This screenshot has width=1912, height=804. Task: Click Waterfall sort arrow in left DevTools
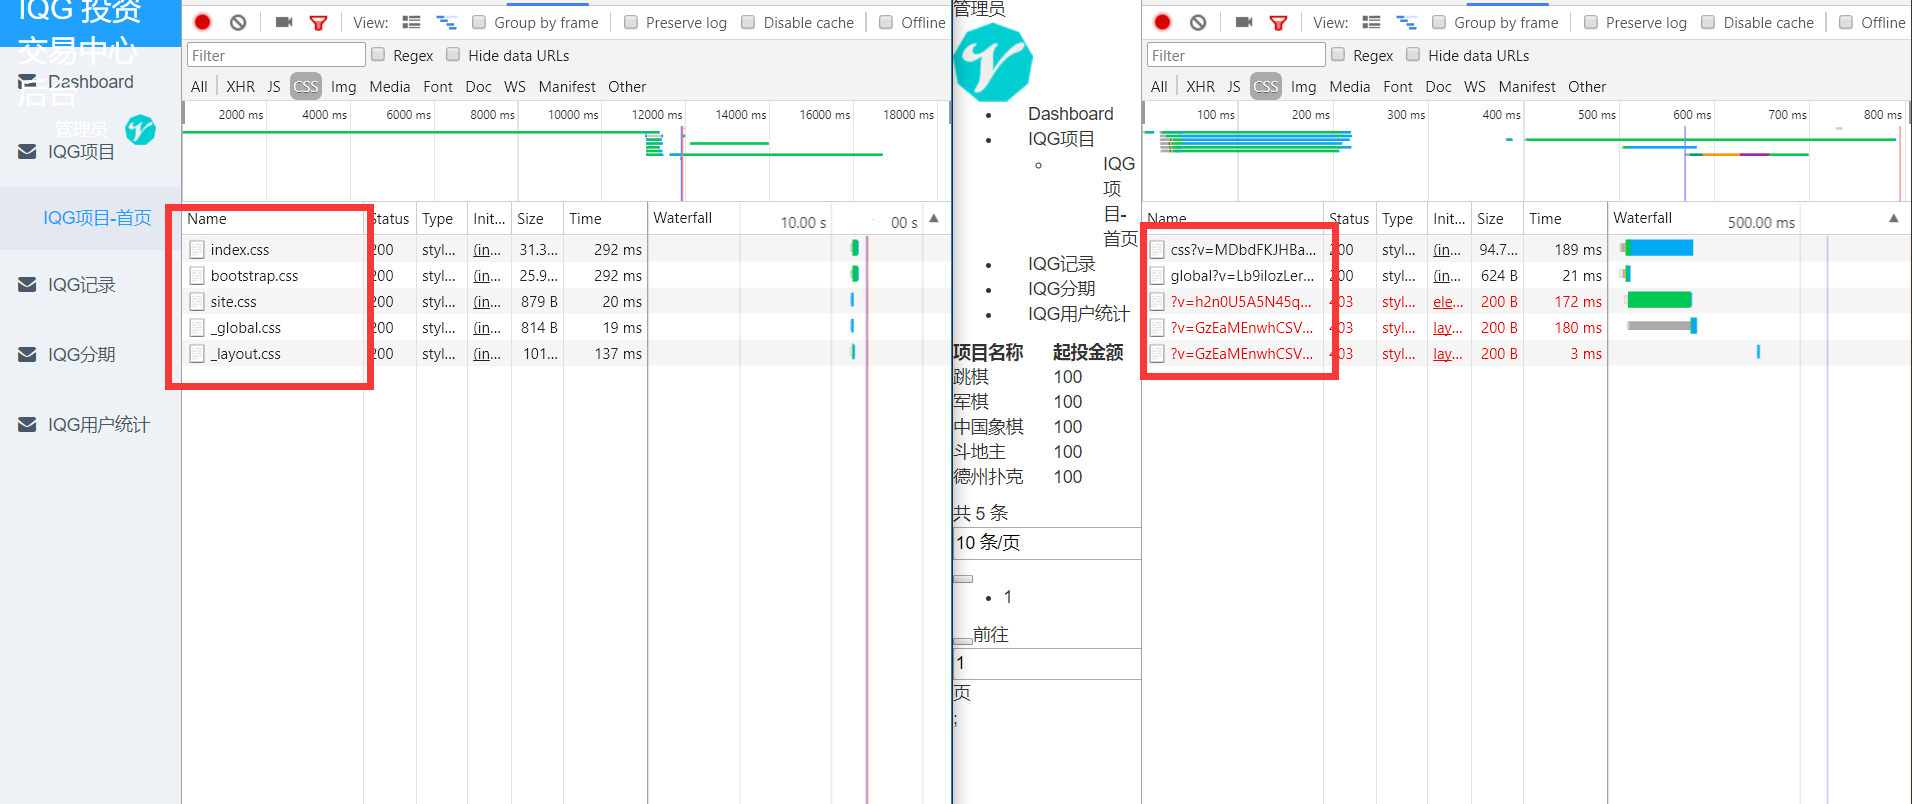click(934, 218)
